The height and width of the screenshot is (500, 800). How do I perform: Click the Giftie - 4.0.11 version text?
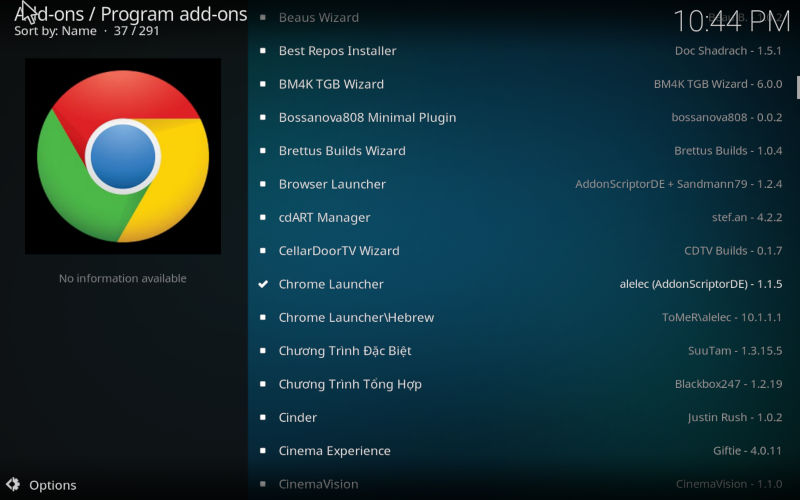pyautogui.click(x=747, y=451)
